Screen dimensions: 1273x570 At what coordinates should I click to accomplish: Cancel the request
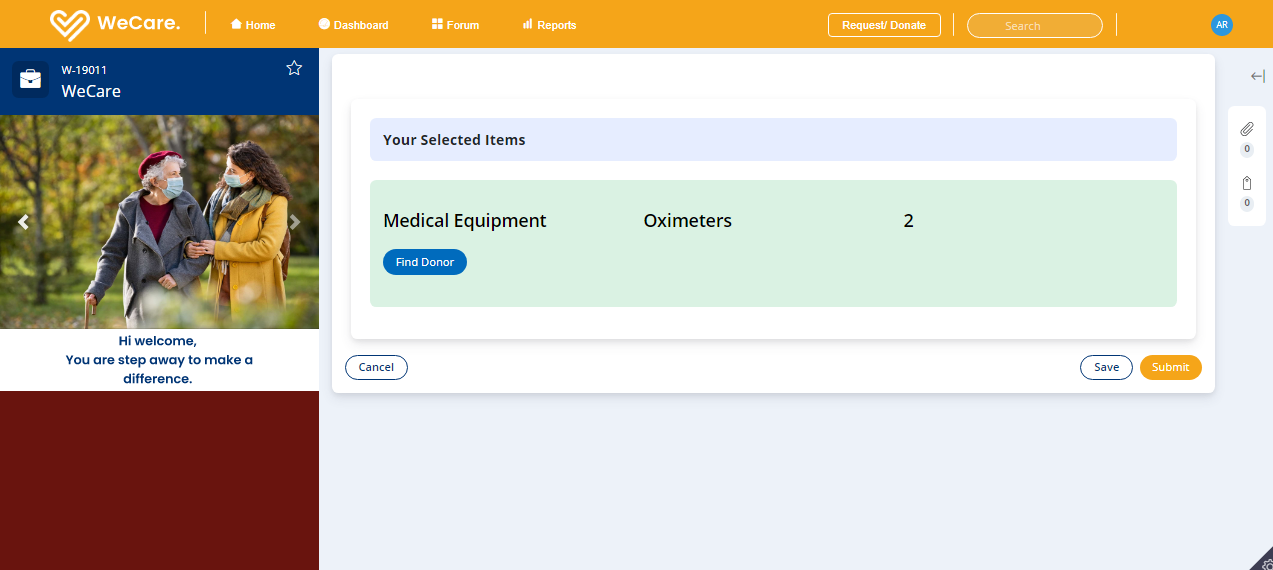tap(376, 367)
